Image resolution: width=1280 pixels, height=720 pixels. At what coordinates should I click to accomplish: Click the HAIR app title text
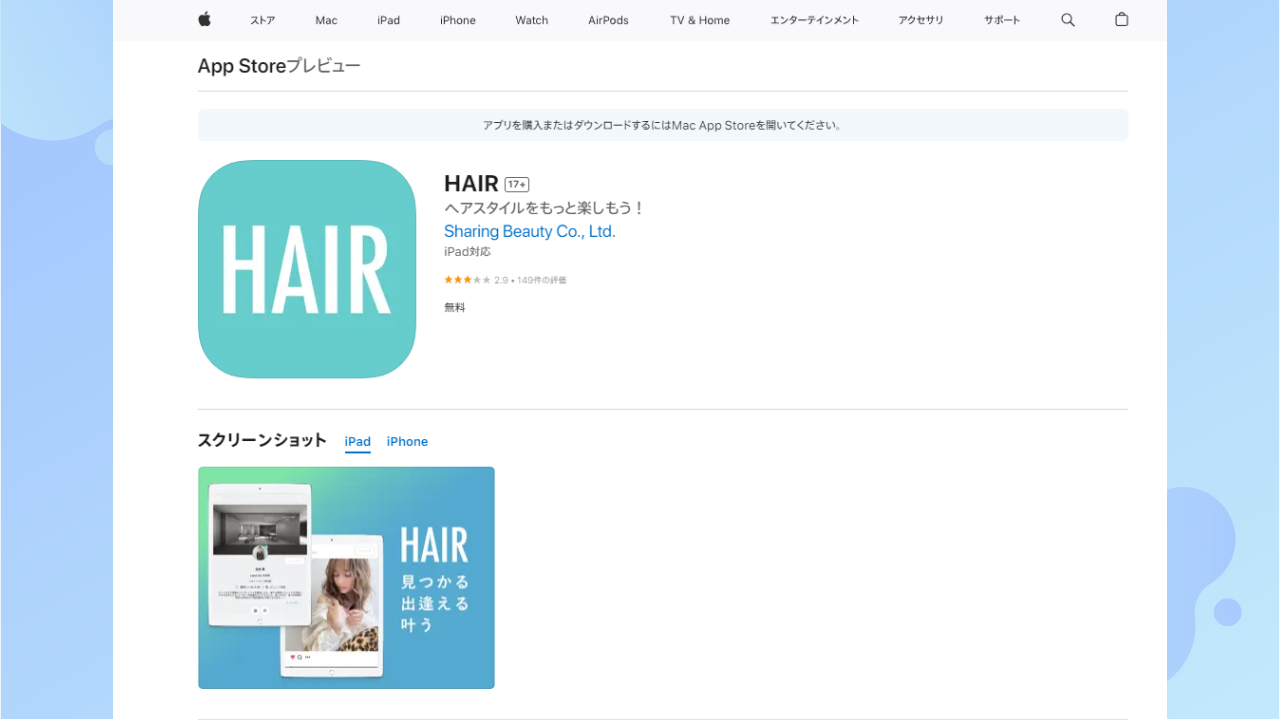tap(471, 184)
